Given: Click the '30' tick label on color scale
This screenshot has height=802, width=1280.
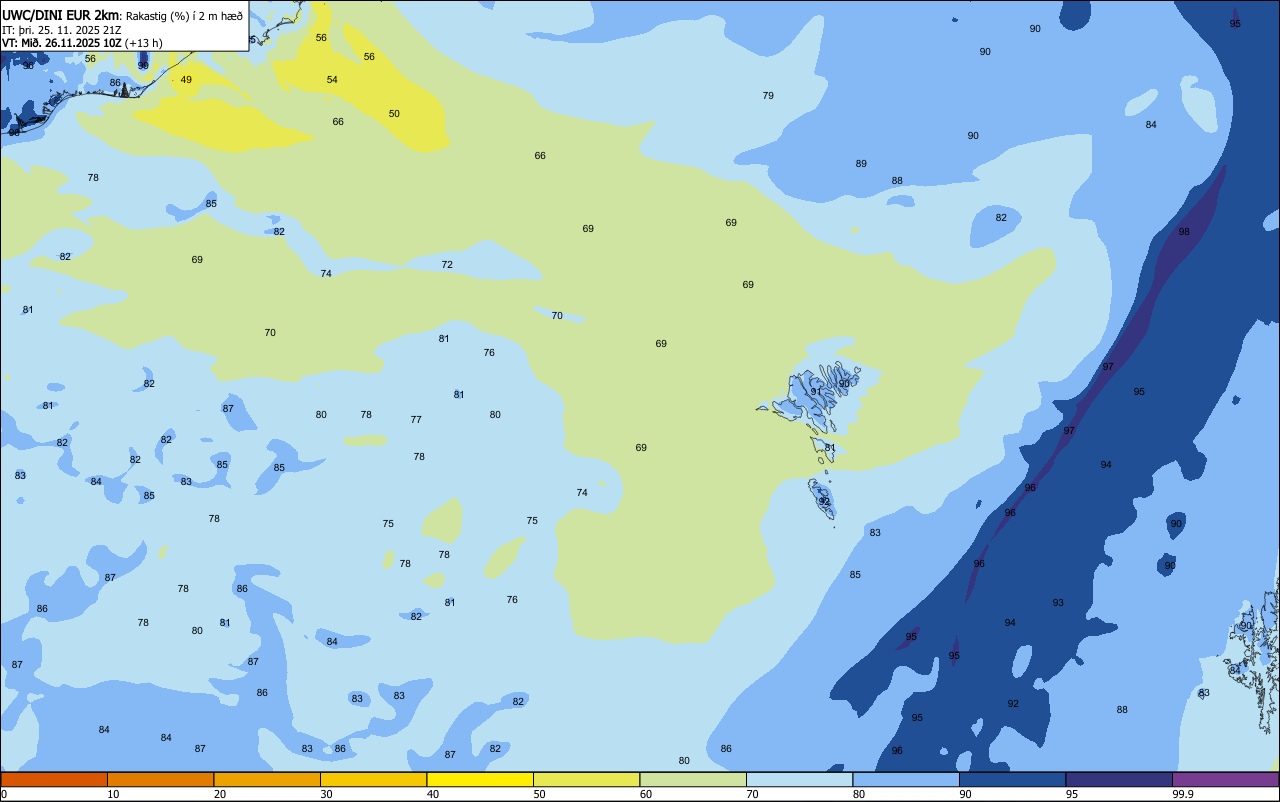Looking at the screenshot, I should [x=326, y=794].
